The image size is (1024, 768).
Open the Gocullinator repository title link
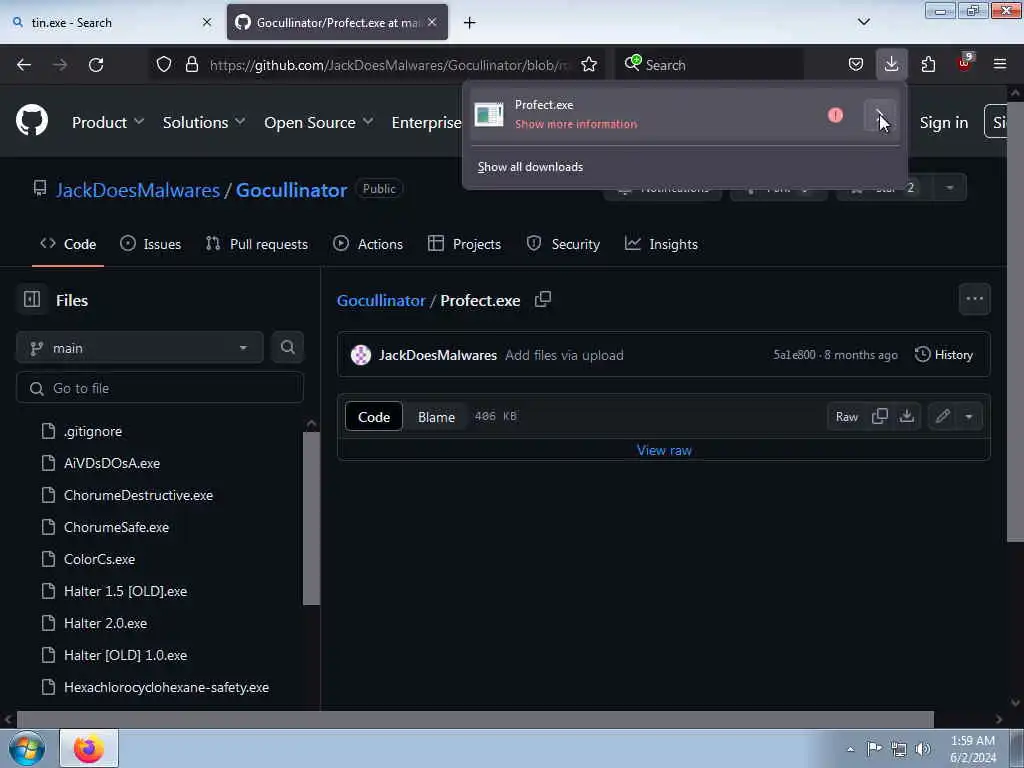point(291,190)
